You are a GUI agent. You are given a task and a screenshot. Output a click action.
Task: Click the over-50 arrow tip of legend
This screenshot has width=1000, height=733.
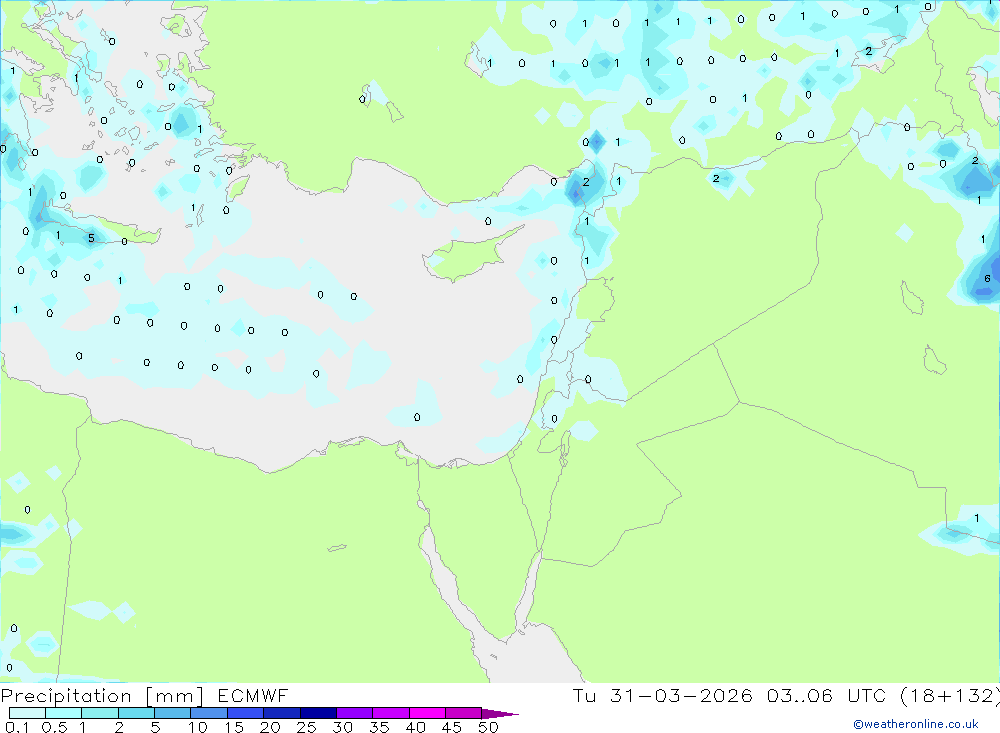click(500, 714)
